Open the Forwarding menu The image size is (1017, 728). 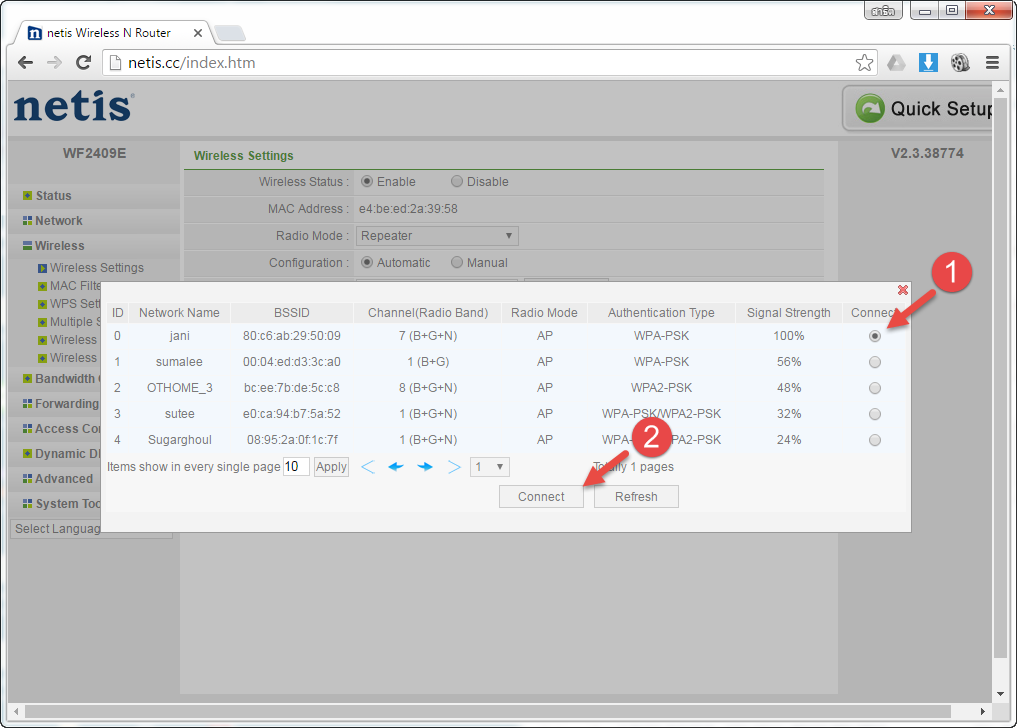tap(67, 404)
